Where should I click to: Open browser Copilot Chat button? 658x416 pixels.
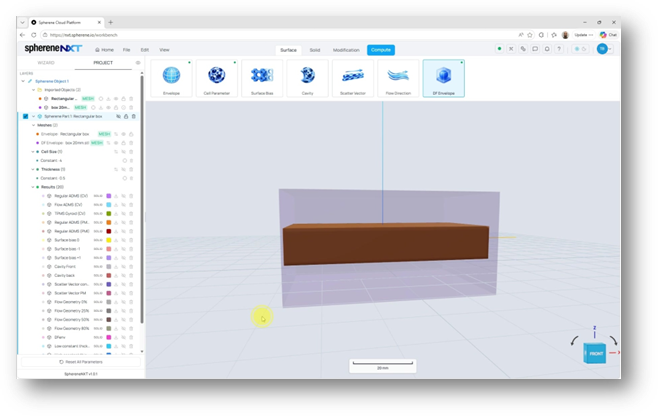(x=608, y=35)
